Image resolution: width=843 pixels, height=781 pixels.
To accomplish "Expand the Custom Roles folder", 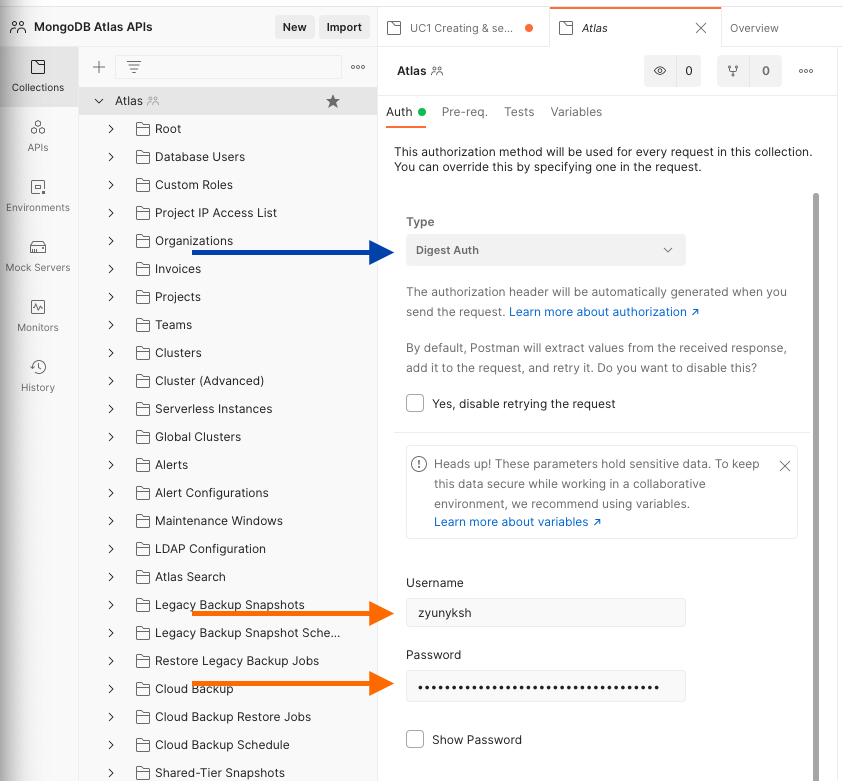I will click(x=111, y=185).
